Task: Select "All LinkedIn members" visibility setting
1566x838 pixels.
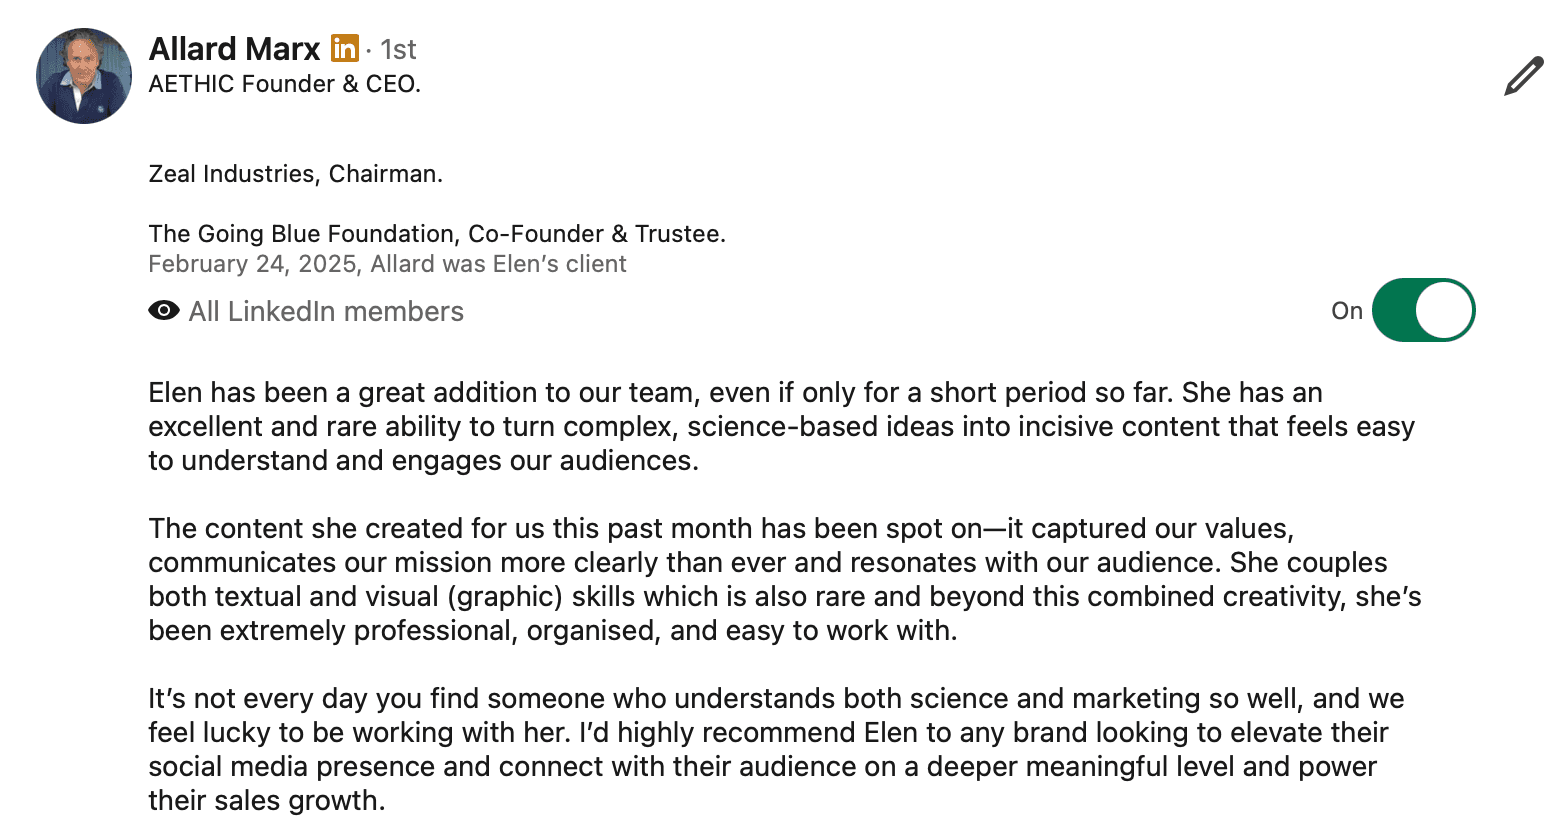Action: click(326, 311)
